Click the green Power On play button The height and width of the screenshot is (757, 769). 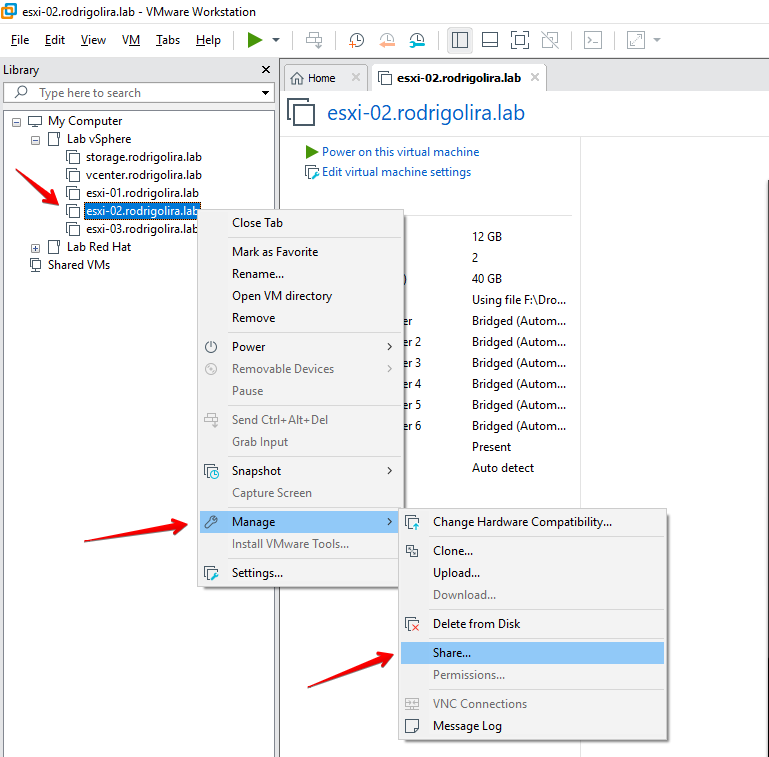(x=255, y=40)
